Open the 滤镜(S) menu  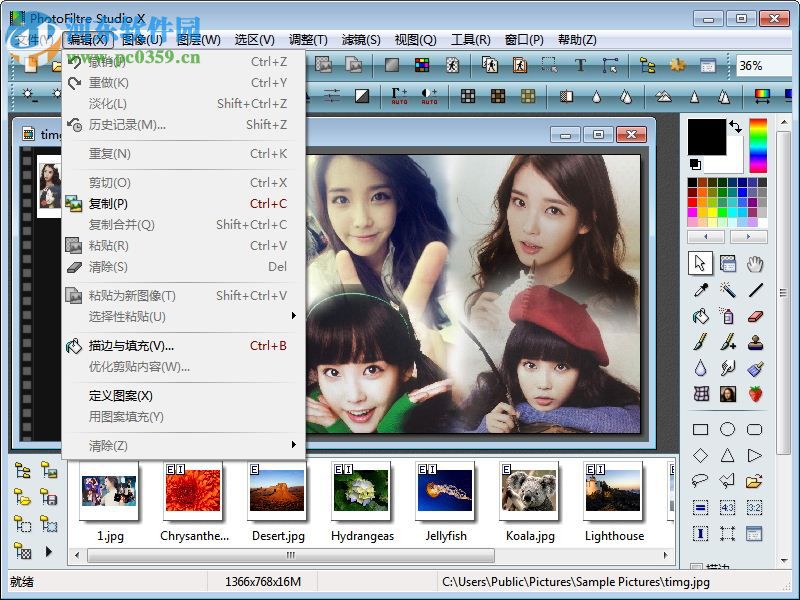(x=363, y=40)
